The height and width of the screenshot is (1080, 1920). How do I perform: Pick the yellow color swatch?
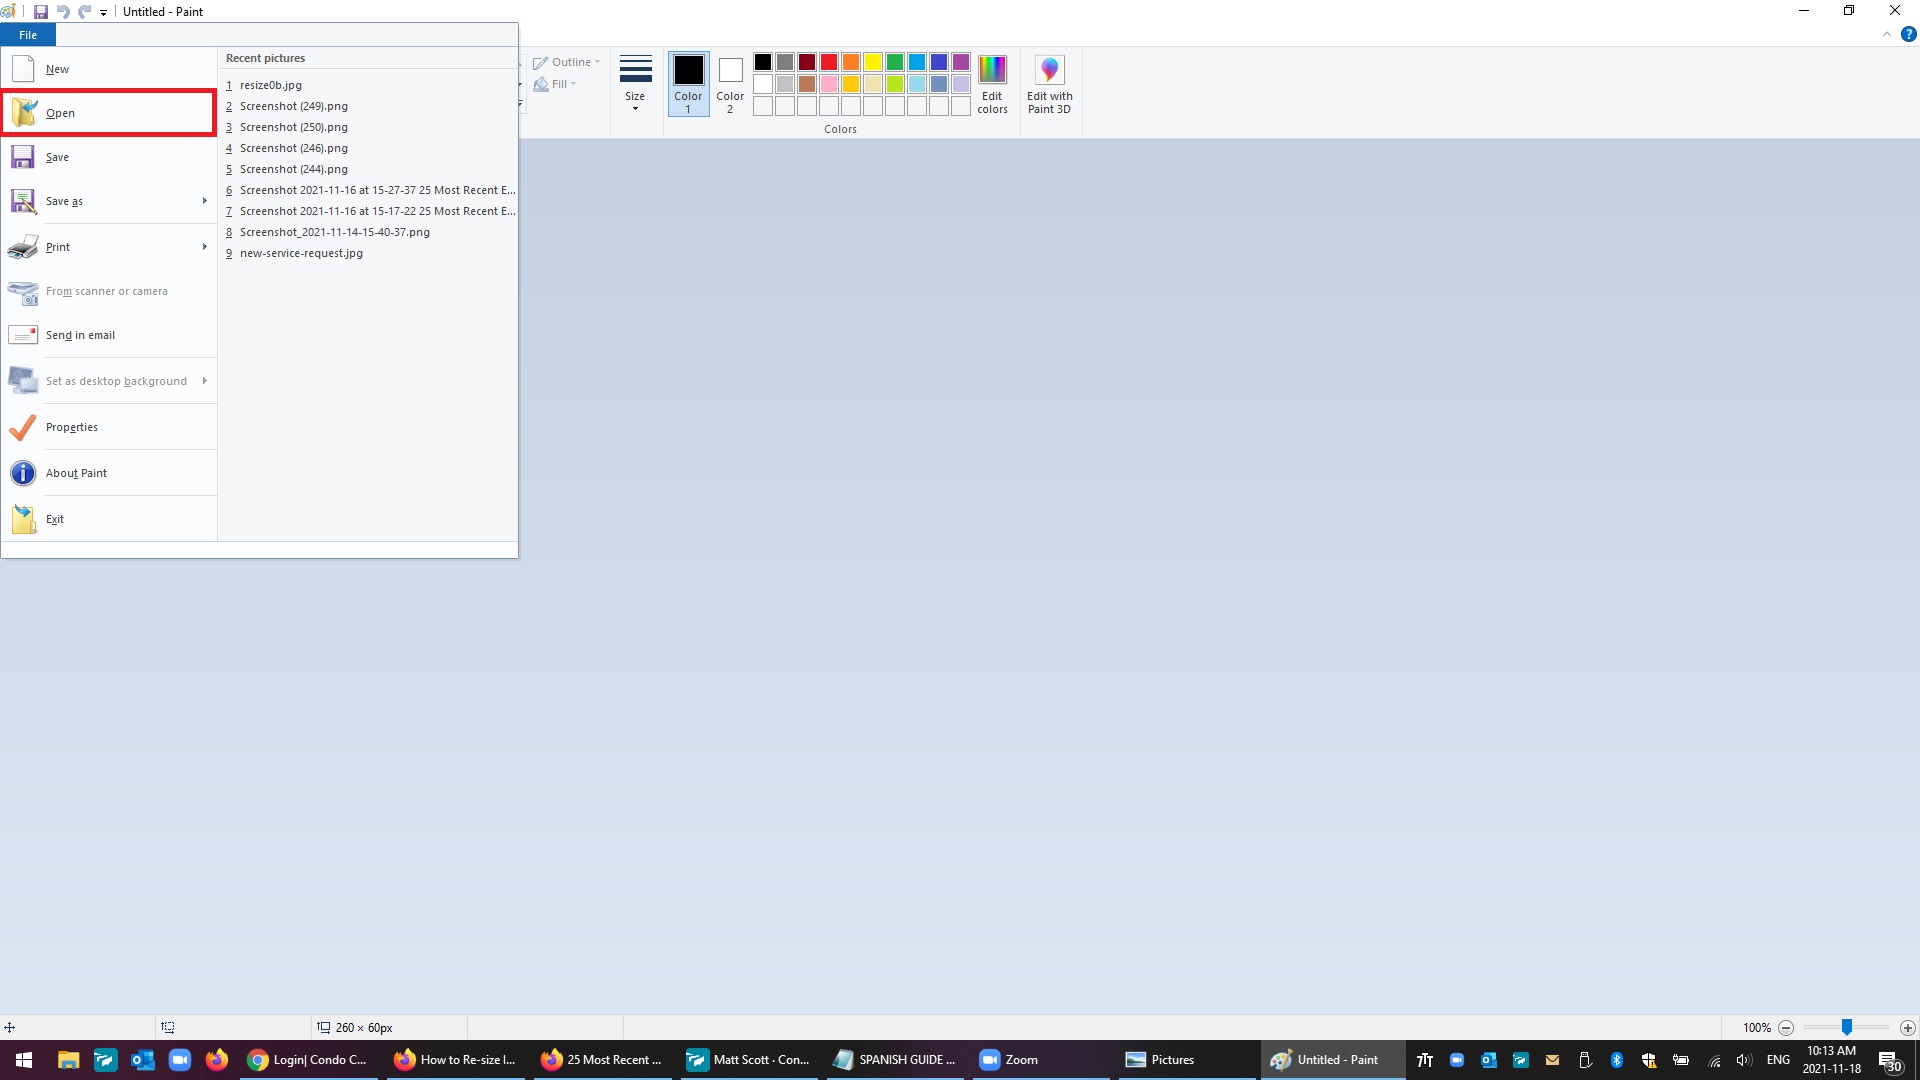point(873,62)
